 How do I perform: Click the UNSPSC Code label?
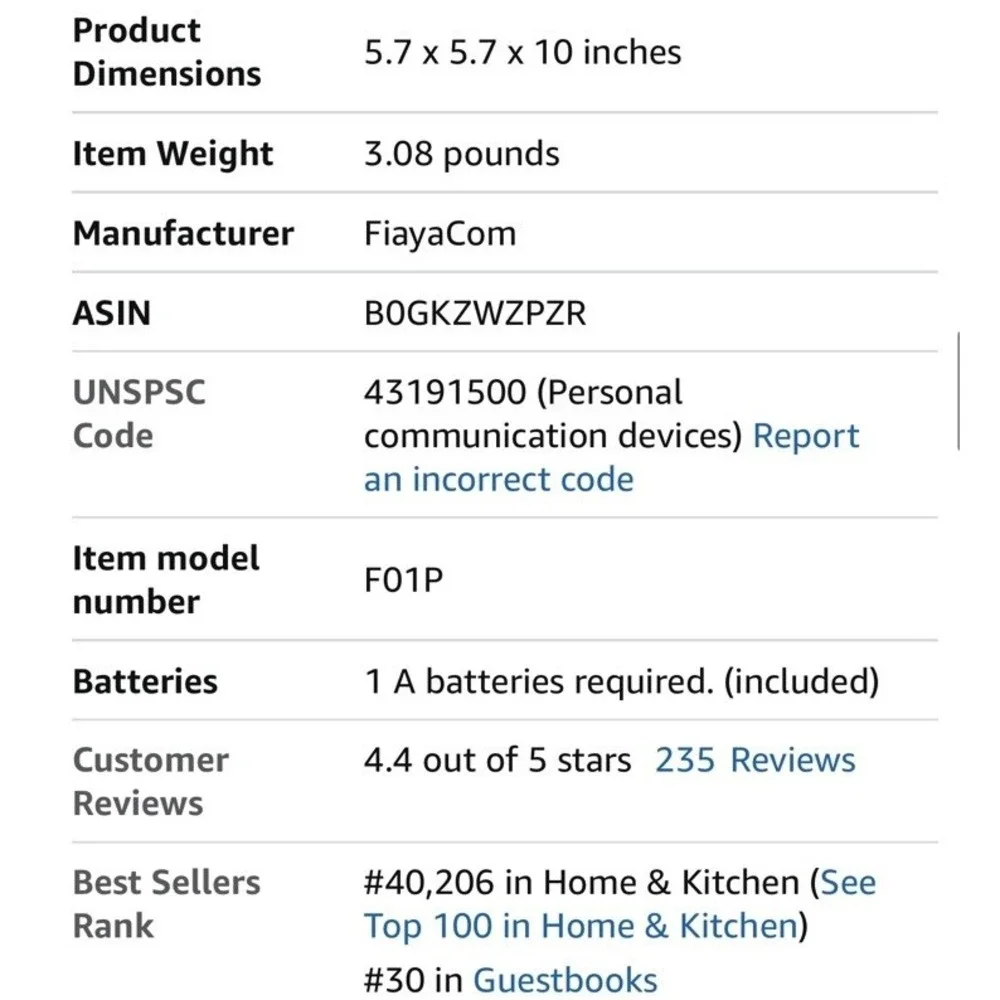tap(139, 413)
